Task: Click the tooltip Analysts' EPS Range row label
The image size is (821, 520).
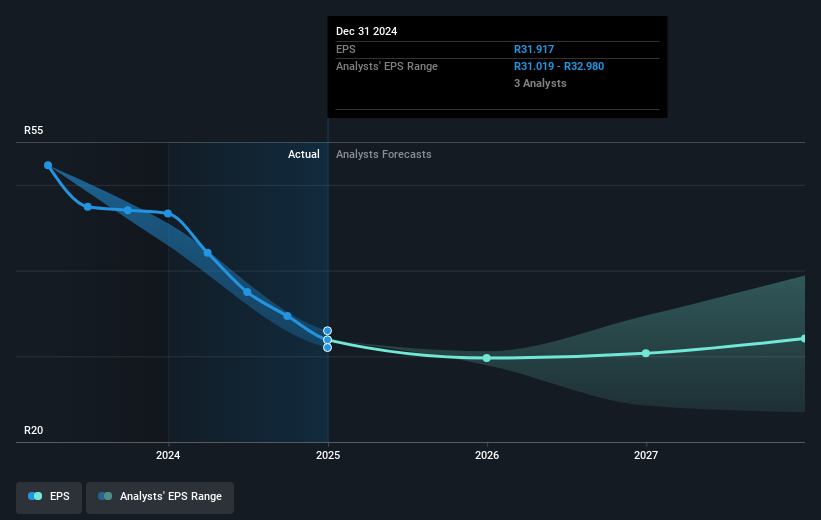Action: point(387,67)
